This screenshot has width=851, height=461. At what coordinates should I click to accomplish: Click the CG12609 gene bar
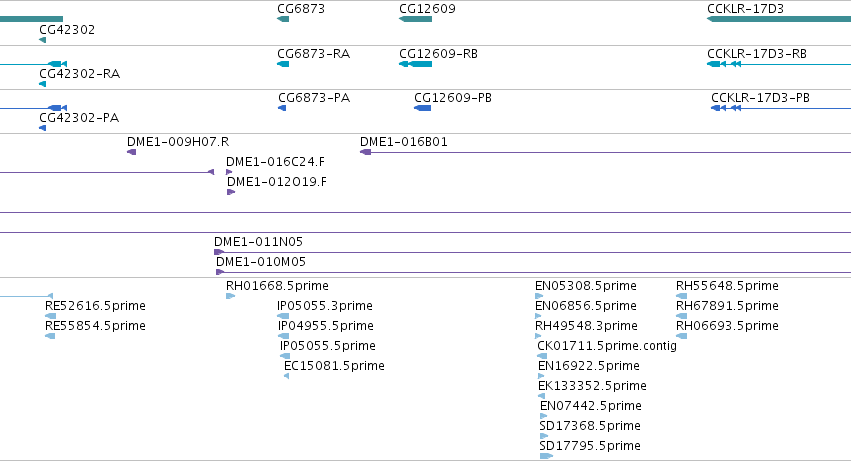click(415, 19)
